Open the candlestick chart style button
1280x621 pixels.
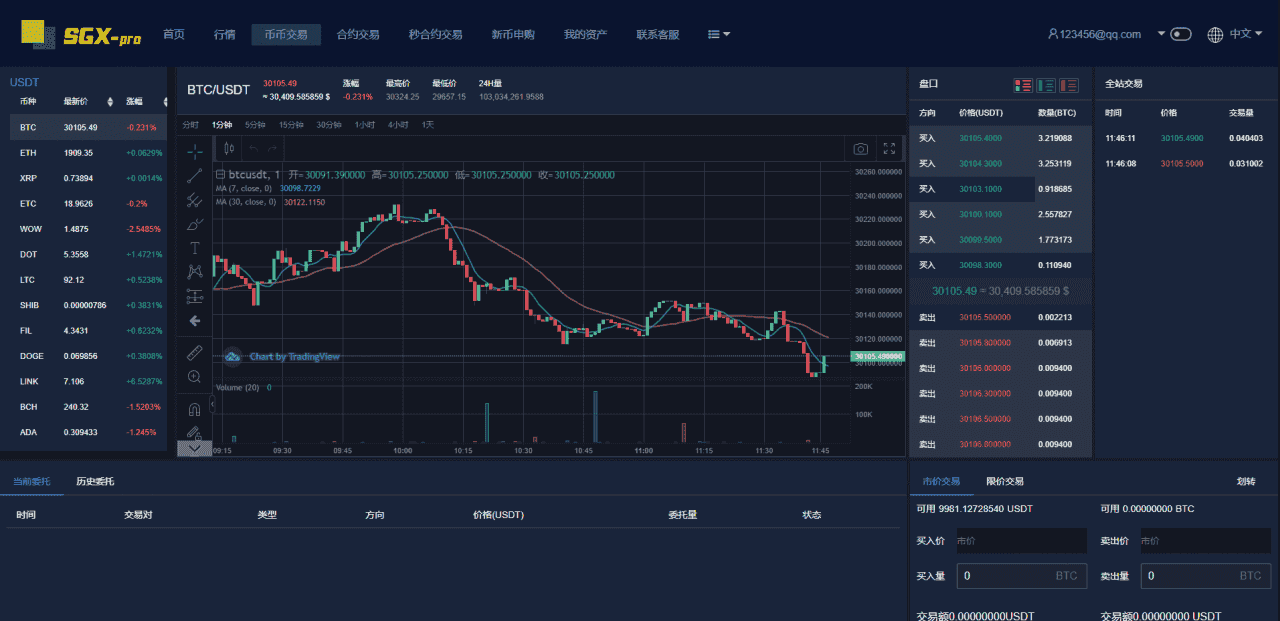[229, 149]
